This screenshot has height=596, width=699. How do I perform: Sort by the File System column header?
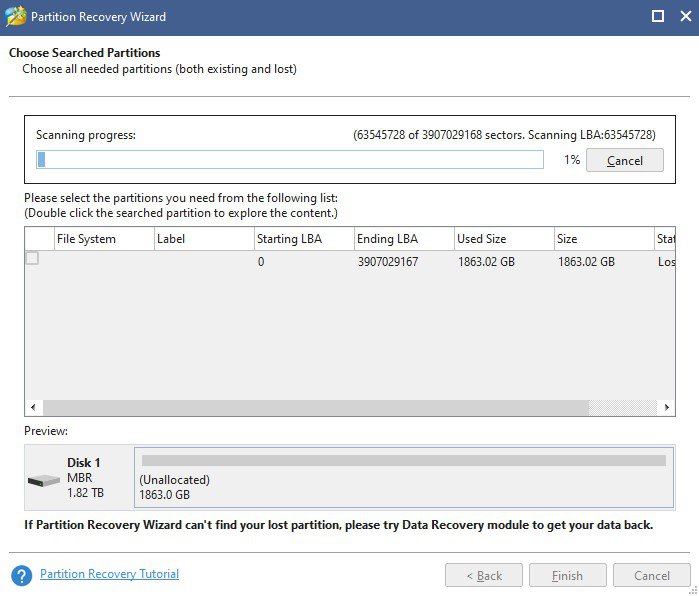[x=86, y=239]
